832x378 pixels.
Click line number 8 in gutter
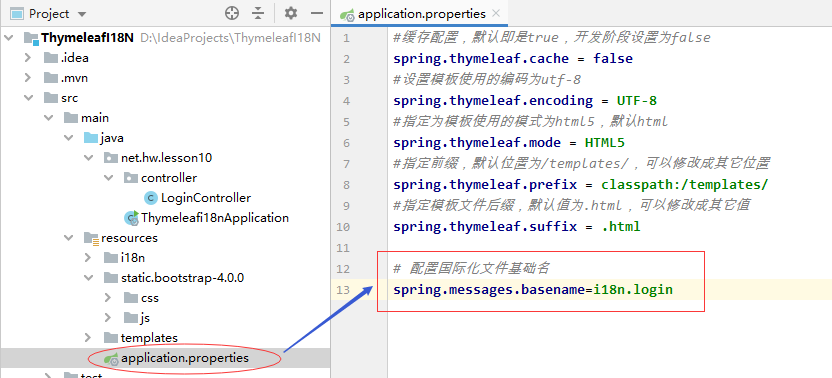tap(346, 185)
